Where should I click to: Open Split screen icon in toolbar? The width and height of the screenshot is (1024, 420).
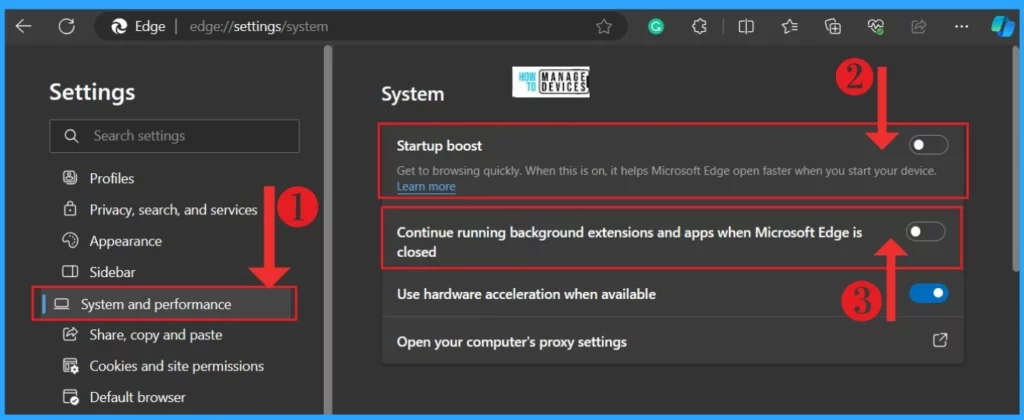pyautogui.click(x=746, y=27)
